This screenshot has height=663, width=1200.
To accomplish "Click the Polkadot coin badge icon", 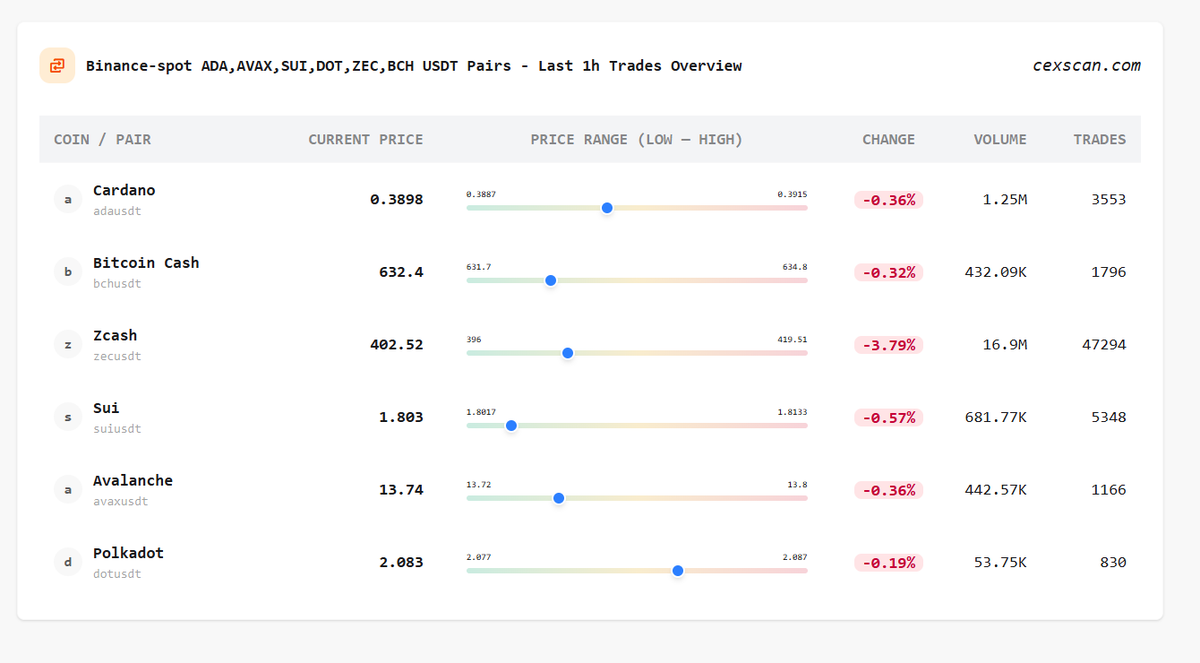I will pos(68,562).
